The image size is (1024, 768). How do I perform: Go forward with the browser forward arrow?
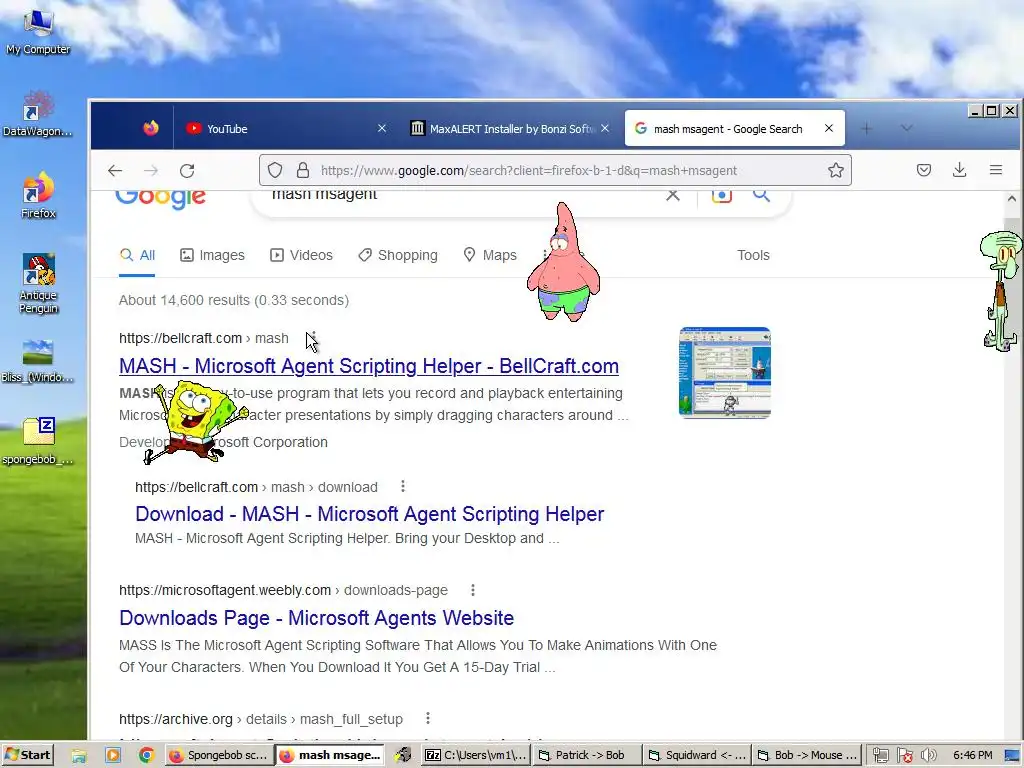pos(151,170)
